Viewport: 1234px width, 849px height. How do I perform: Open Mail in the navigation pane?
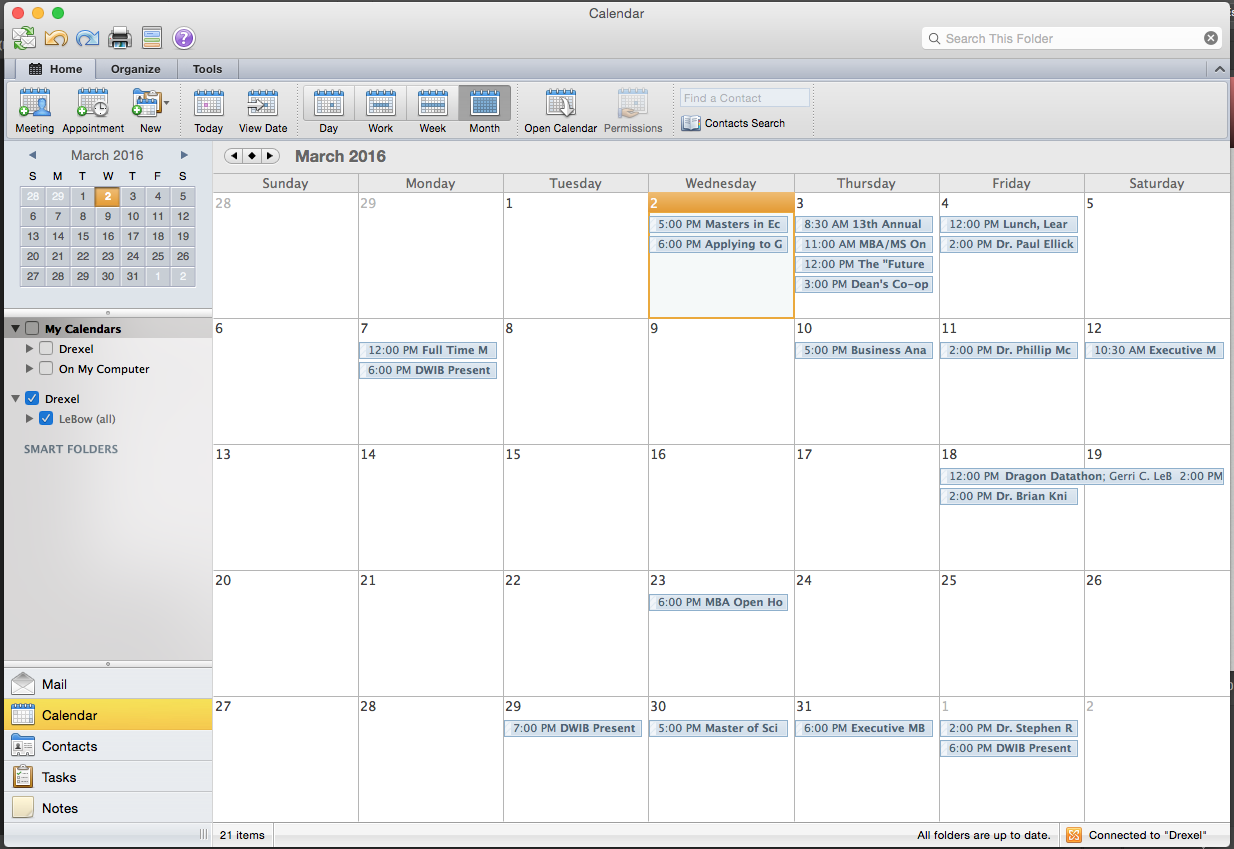(x=107, y=684)
